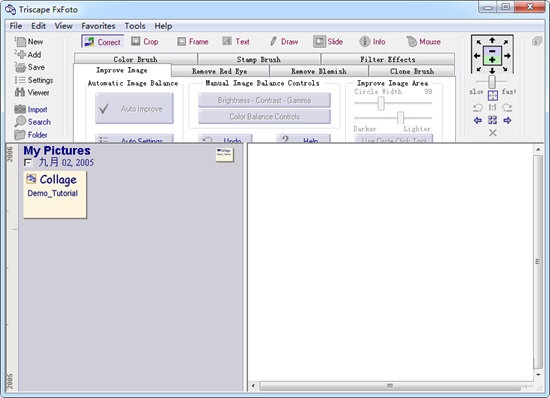Rotate image clockwise arrow icon
The width and height of the screenshot is (550, 398).
pos(507,107)
